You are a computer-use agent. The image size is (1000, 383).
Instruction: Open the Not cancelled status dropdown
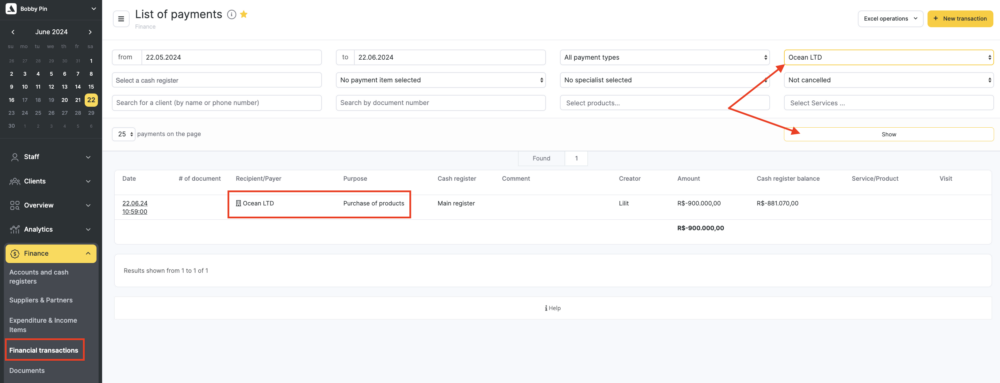[x=889, y=80]
